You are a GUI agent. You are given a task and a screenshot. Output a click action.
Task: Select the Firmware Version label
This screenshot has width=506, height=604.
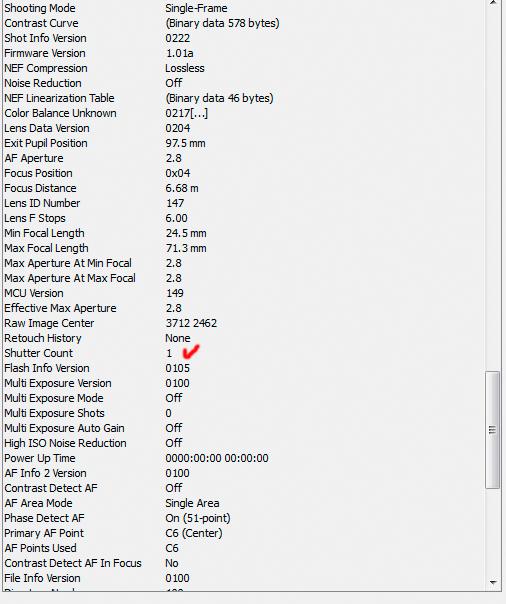45,53
